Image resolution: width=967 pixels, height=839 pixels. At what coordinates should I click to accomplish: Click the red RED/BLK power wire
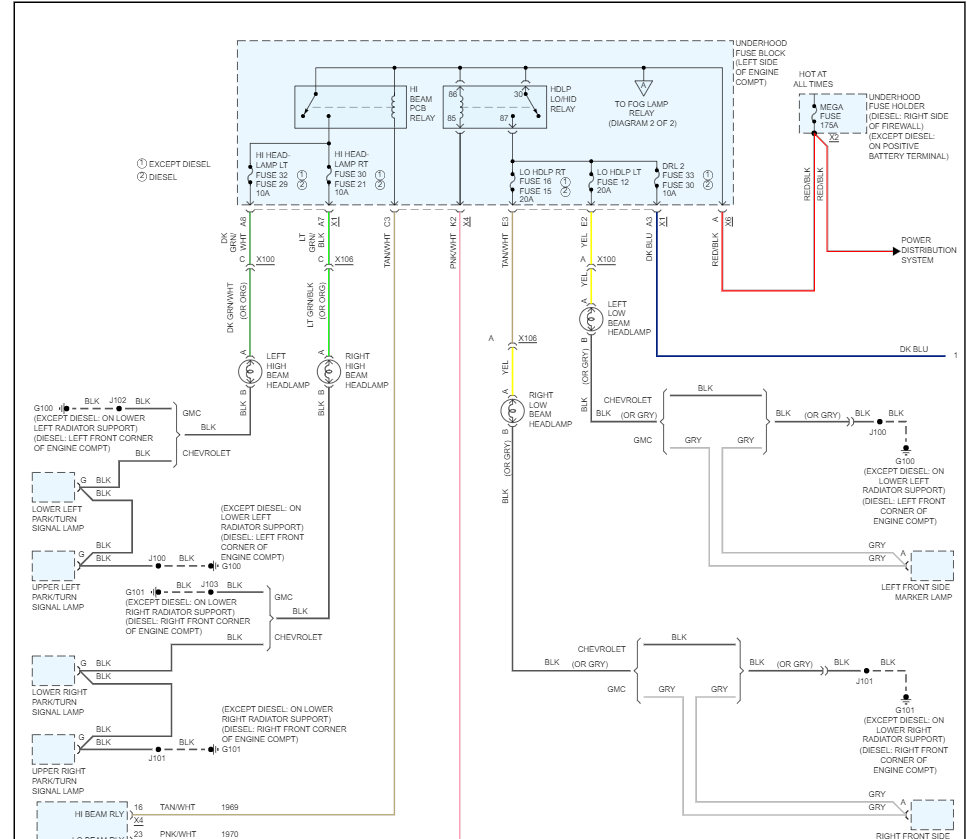tap(768, 290)
